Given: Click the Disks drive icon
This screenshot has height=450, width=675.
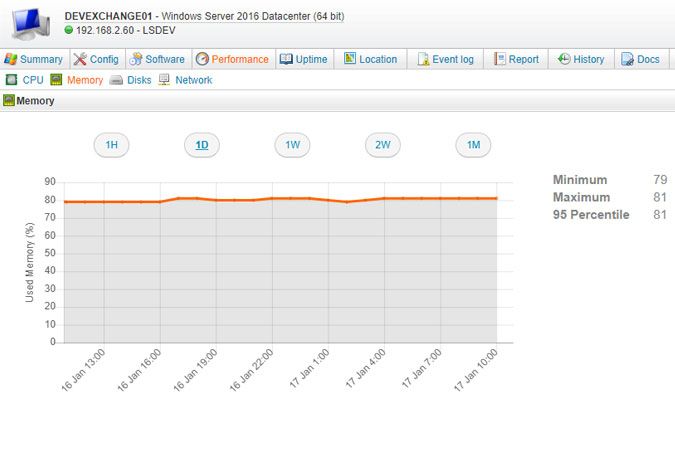Looking at the screenshot, I should coord(116,80).
